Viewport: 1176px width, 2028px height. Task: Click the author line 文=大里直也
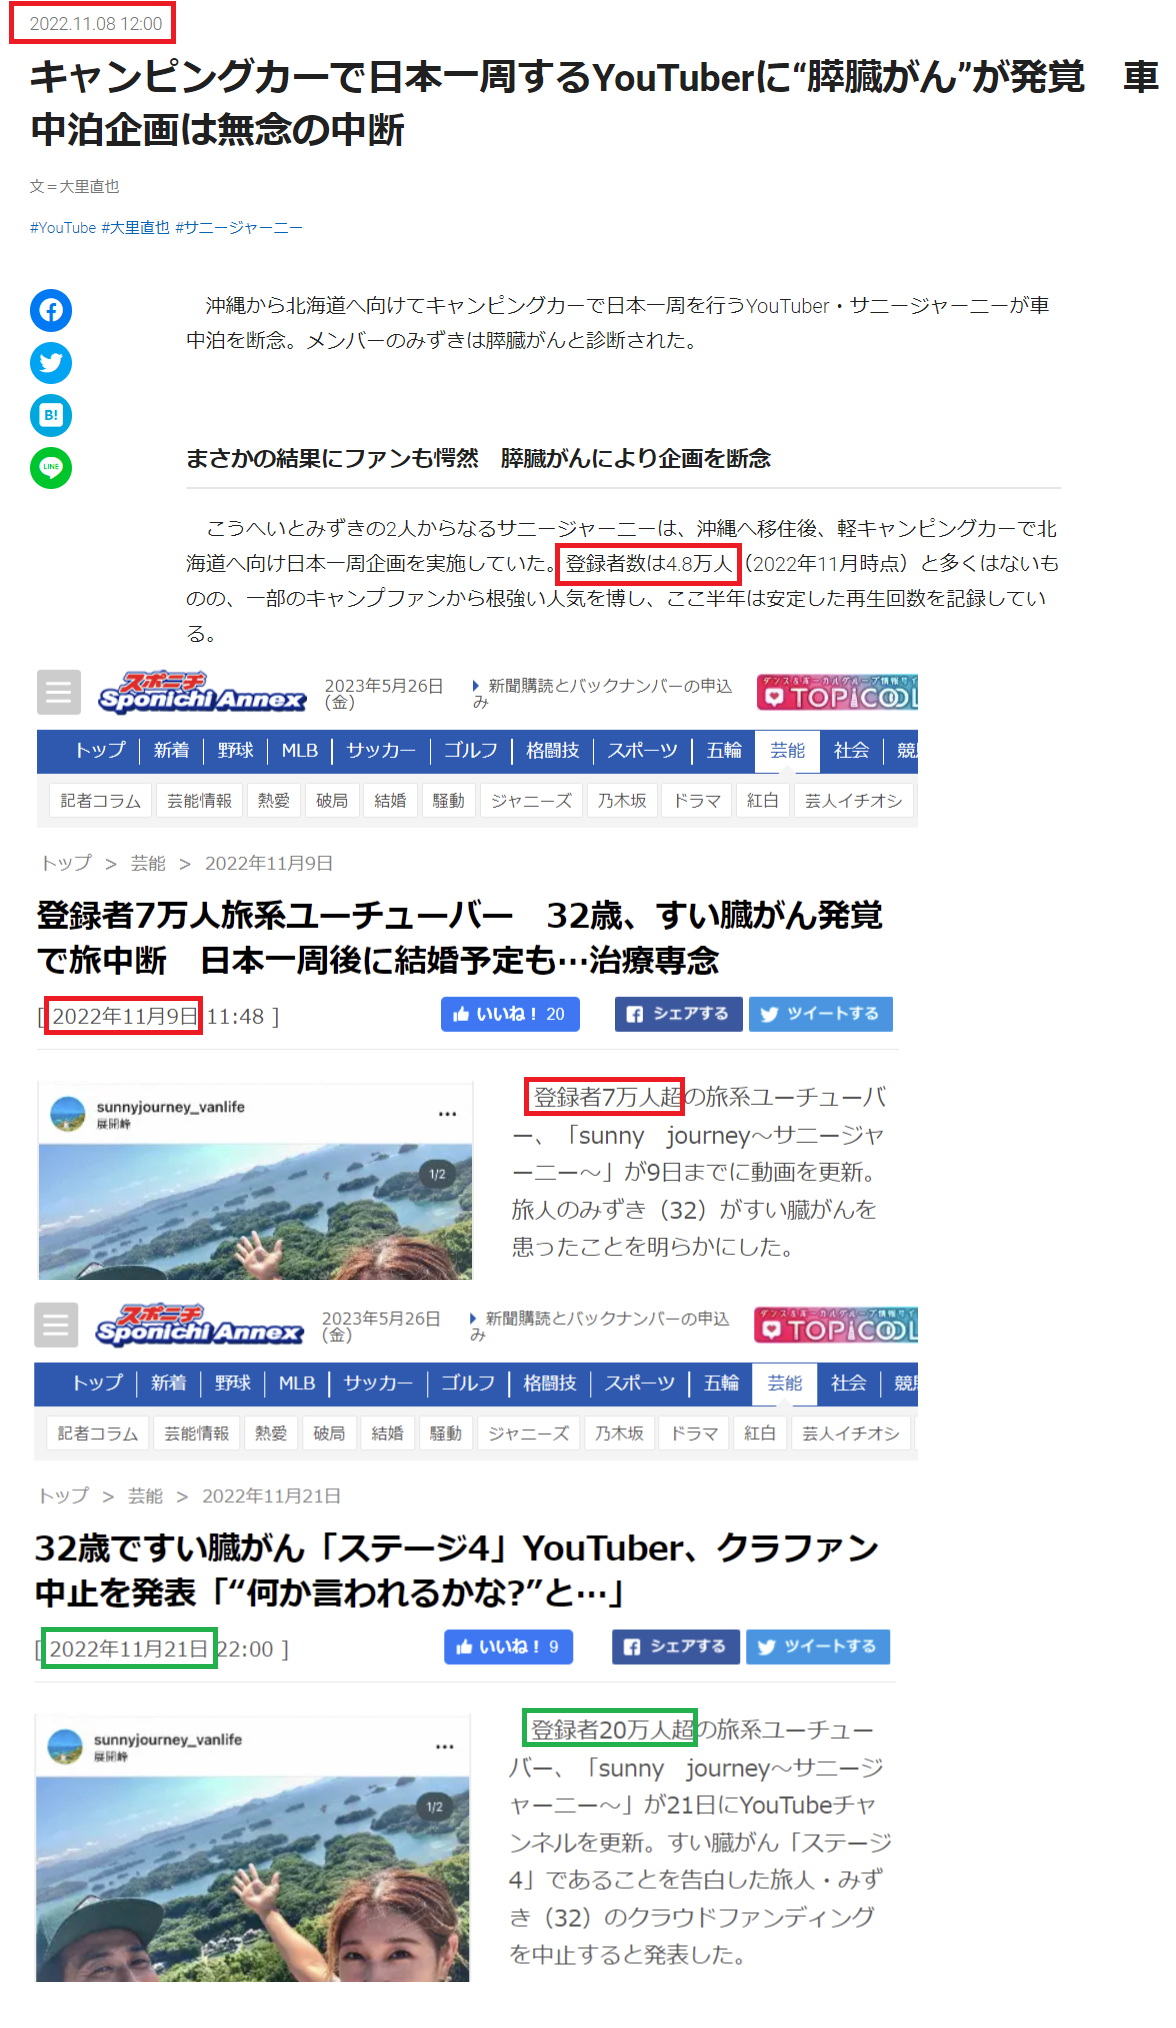(x=75, y=186)
